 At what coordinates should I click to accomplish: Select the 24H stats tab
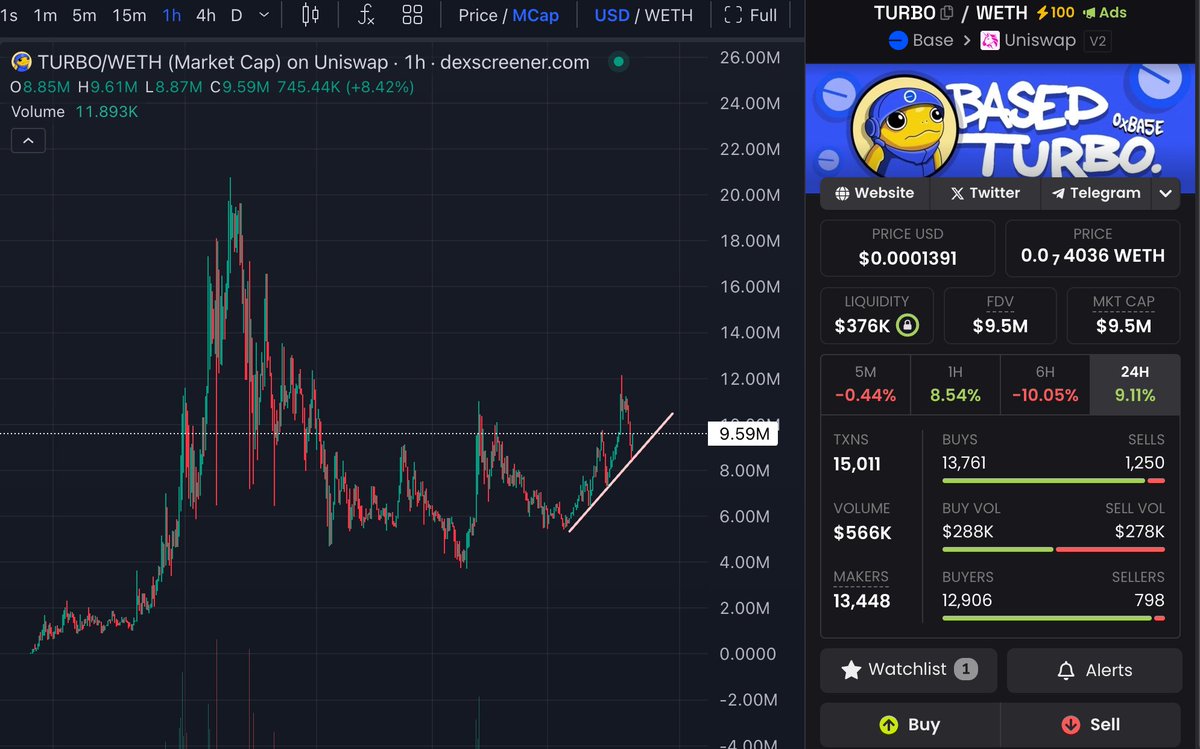tap(1135, 383)
